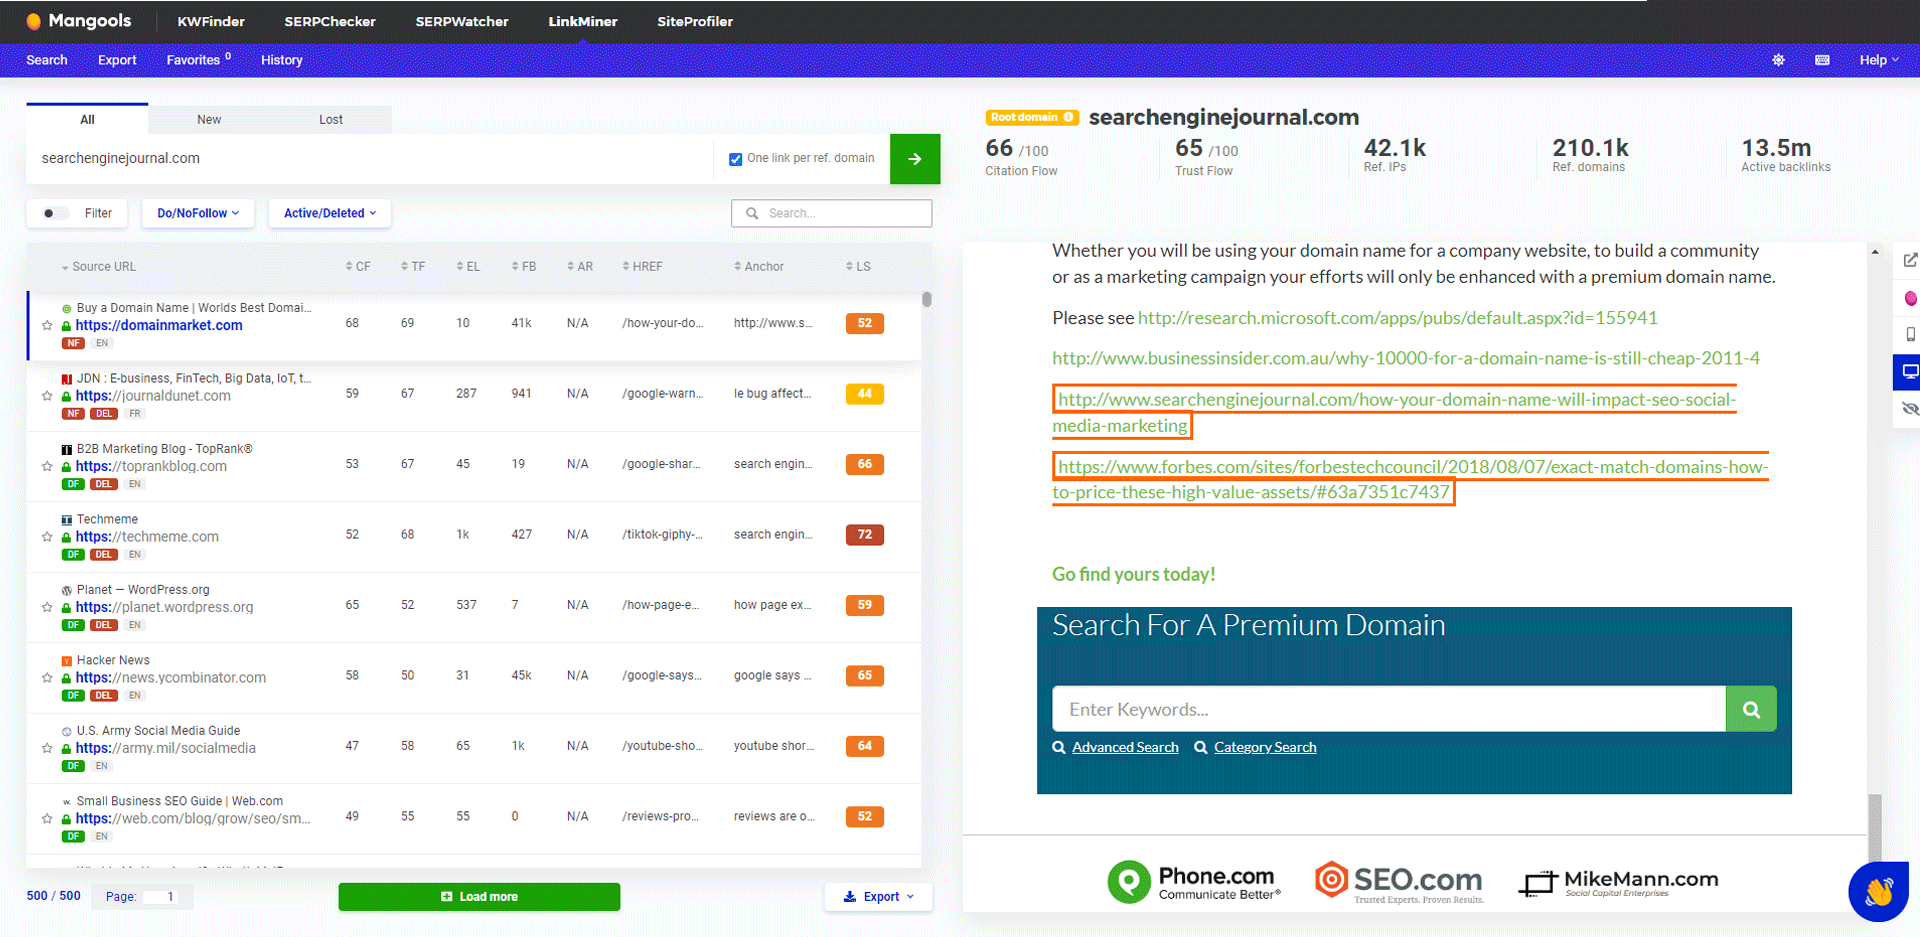
Task: Click Export in purple menu bar
Action: [117, 60]
